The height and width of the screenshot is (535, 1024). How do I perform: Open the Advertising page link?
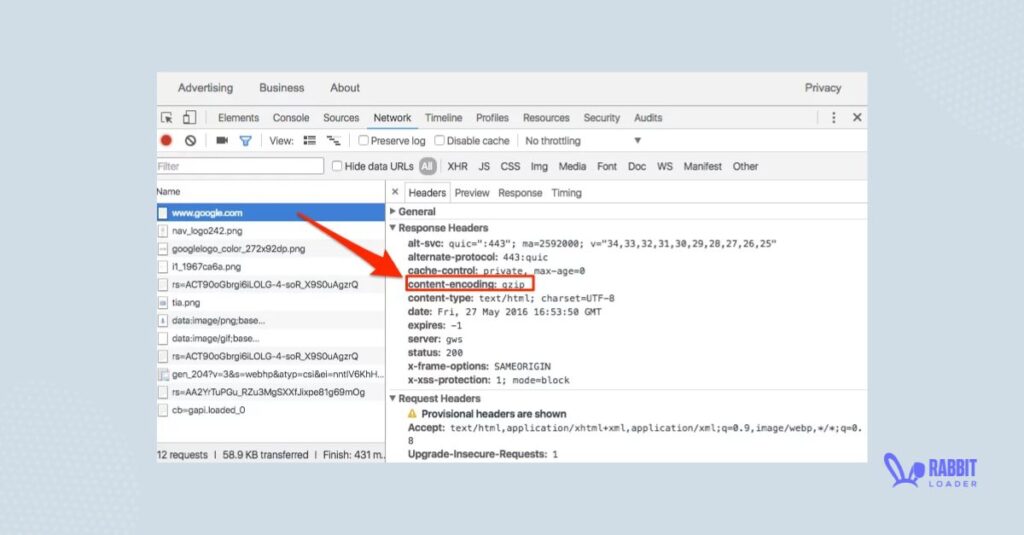[205, 88]
